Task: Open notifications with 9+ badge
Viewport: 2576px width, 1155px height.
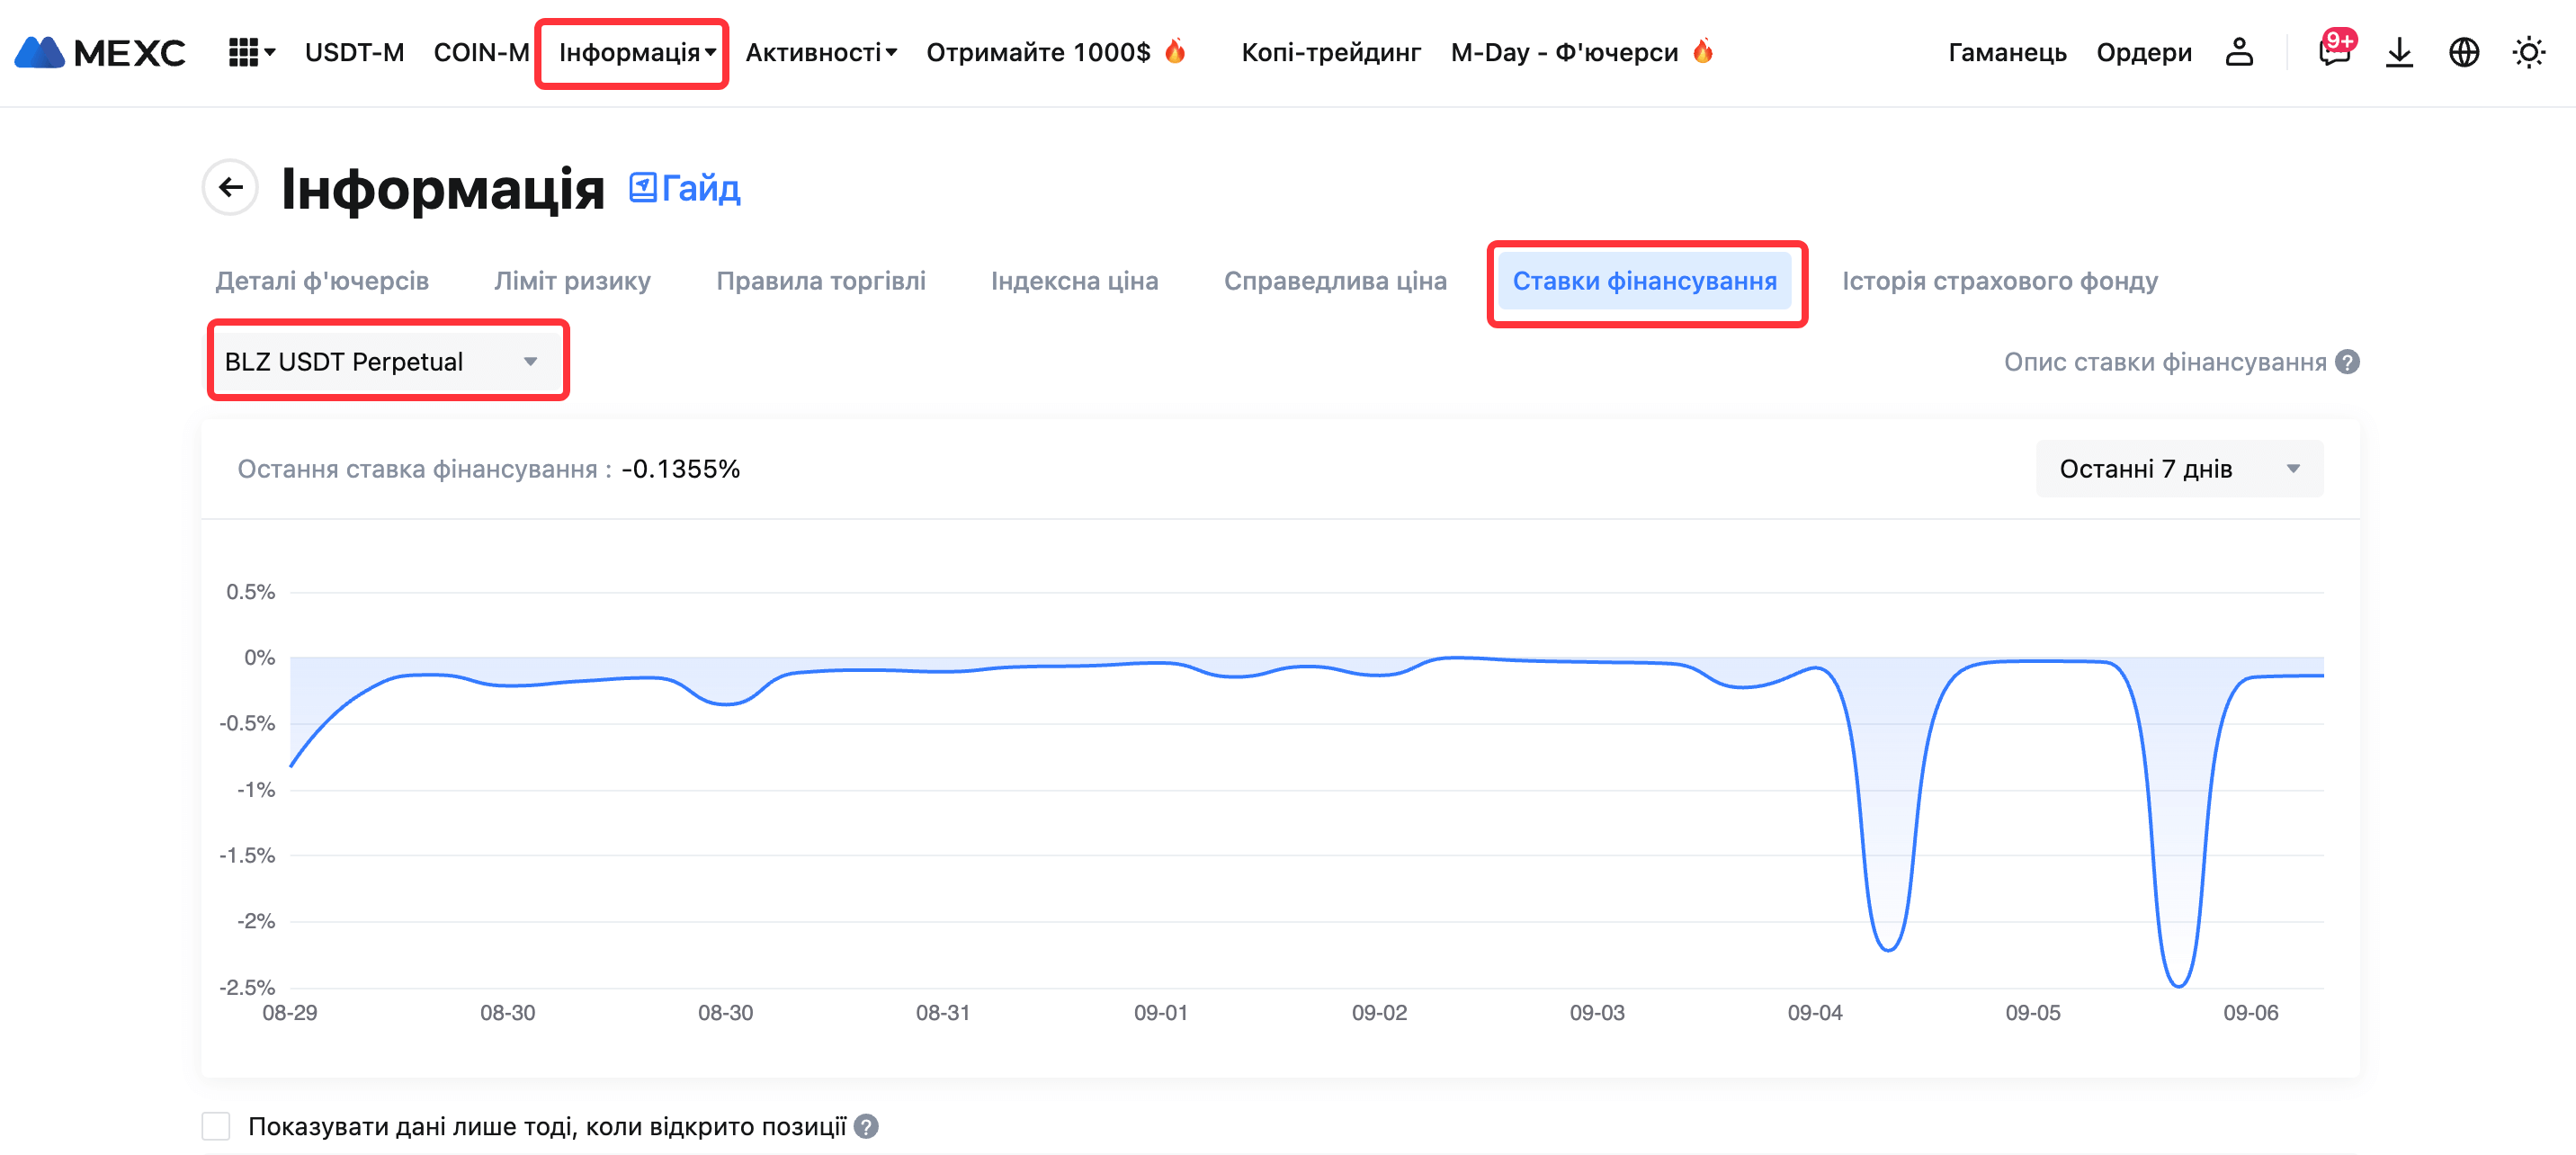Action: [x=2333, y=52]
